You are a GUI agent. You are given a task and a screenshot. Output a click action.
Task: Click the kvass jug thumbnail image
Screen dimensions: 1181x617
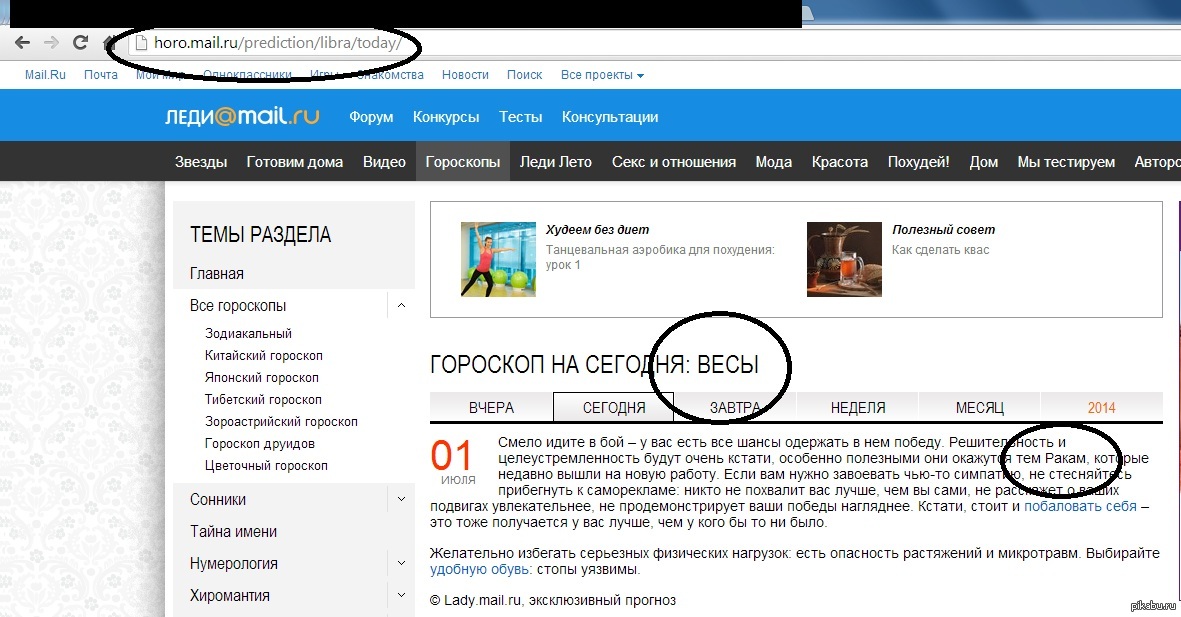click(x=844, y=259)
